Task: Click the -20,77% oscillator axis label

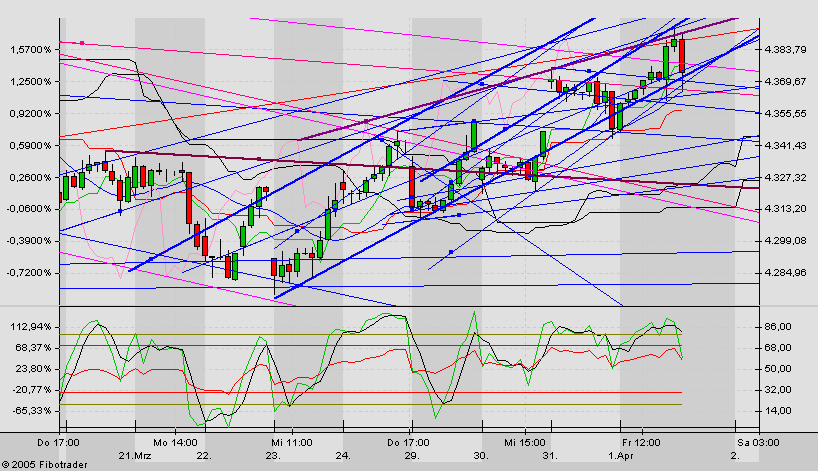Action: tap(31, 390)
